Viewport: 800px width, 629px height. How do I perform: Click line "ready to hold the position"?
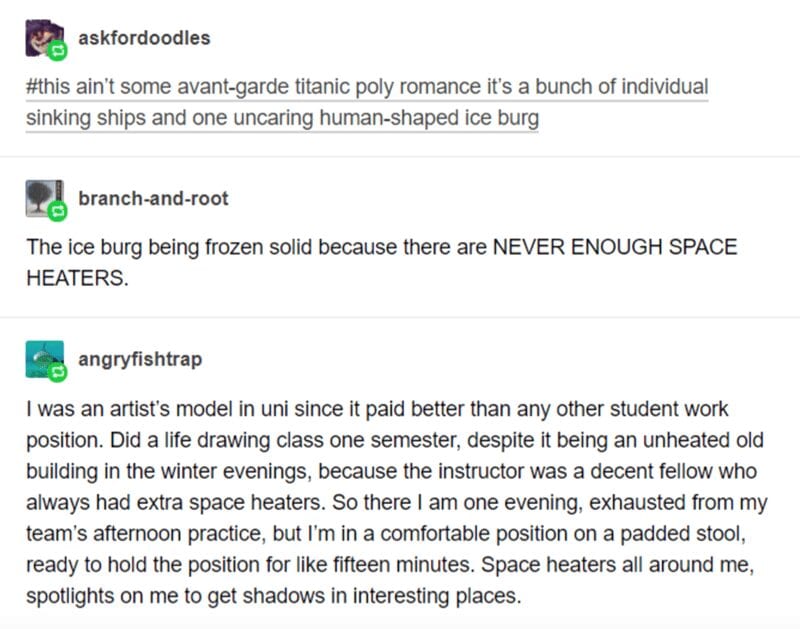[x=390, y=565]
